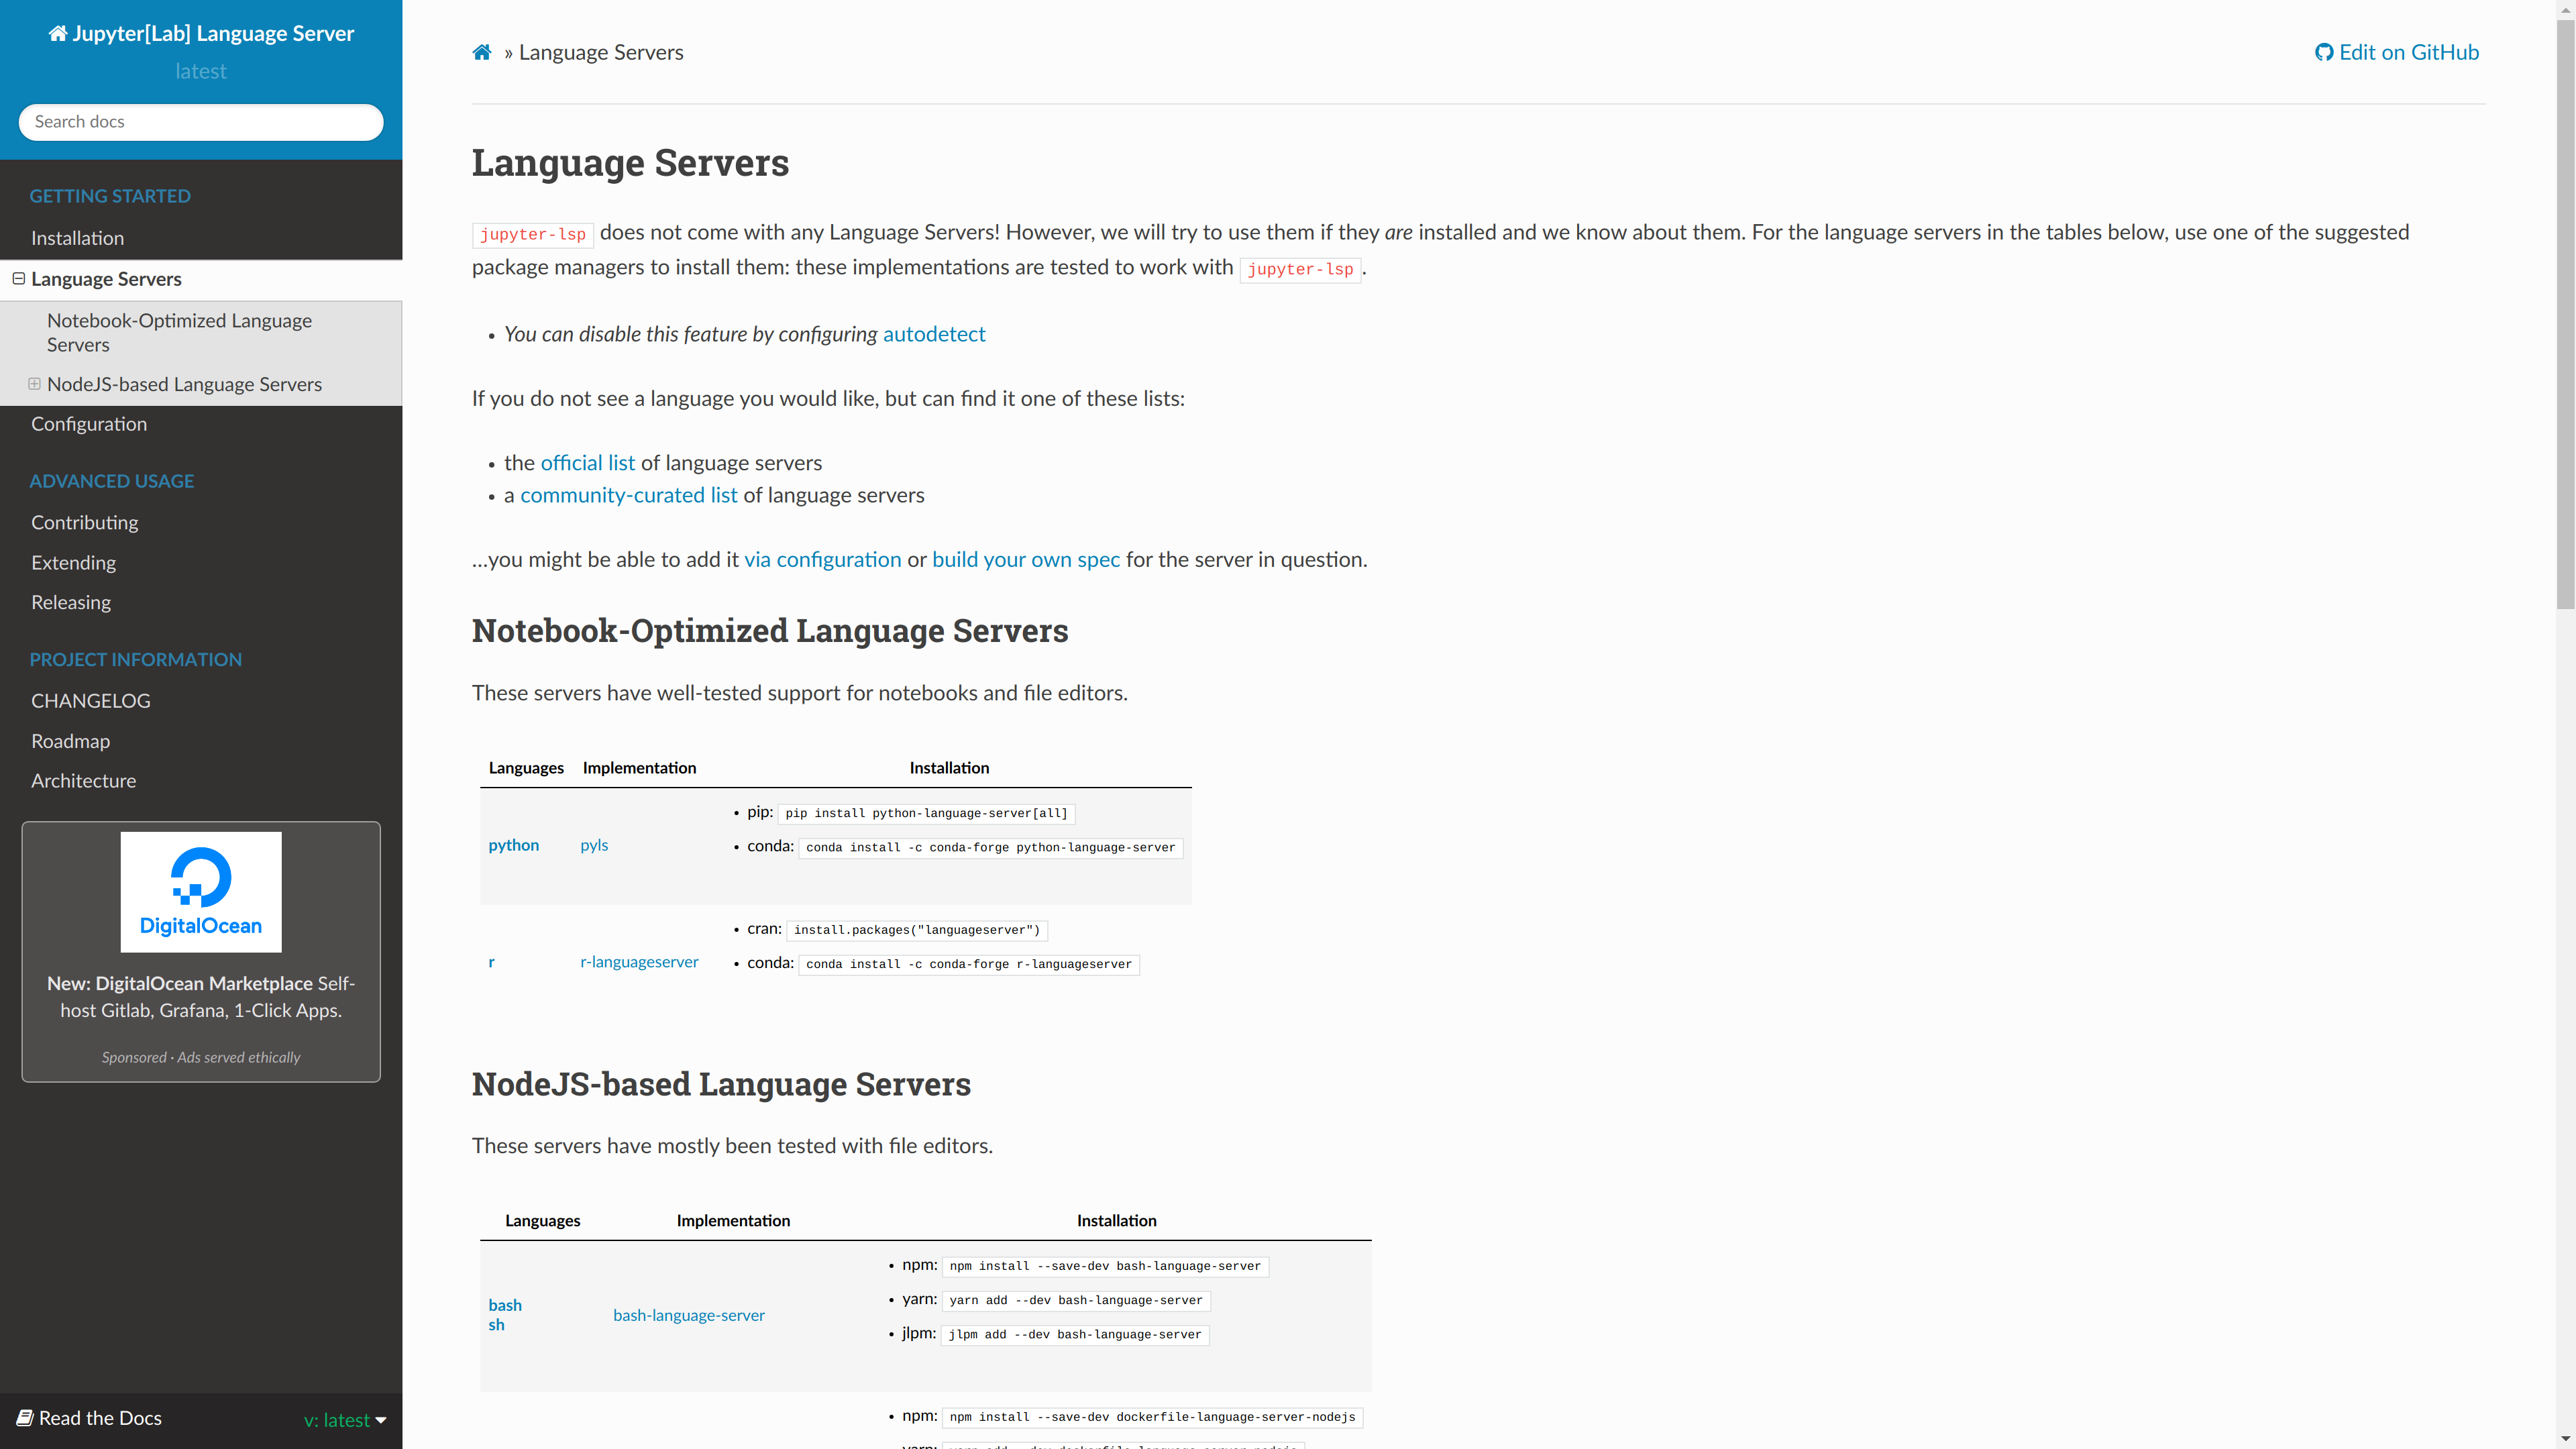Click the Search docs input field
Viewport: 2576px width, 1449px height.
201,122
